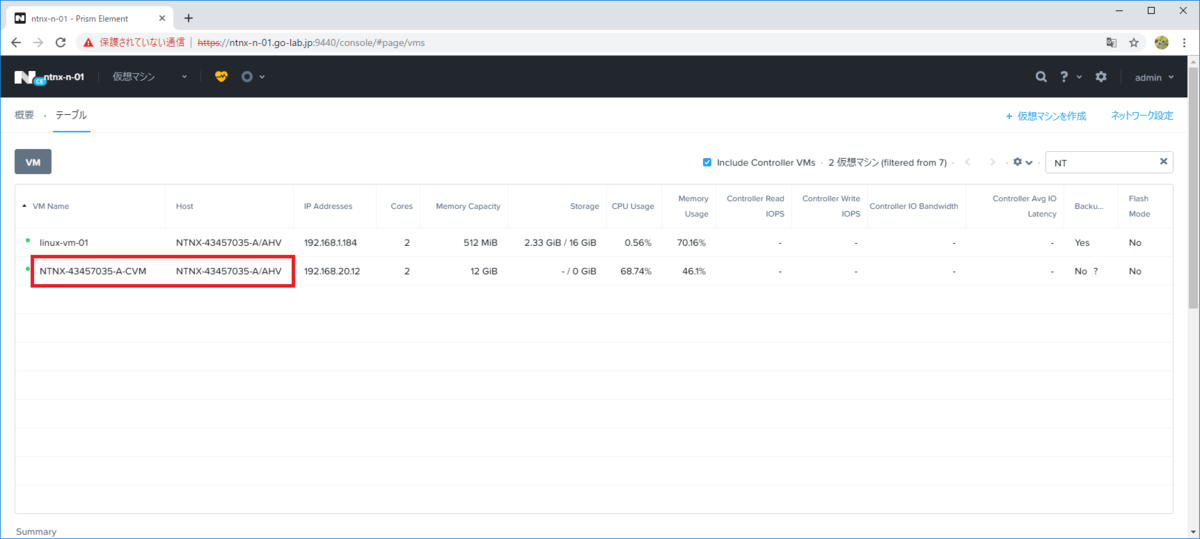Open the Chrome profile avatar
Screen dimensions: 1200x539
coord(1161,43)
